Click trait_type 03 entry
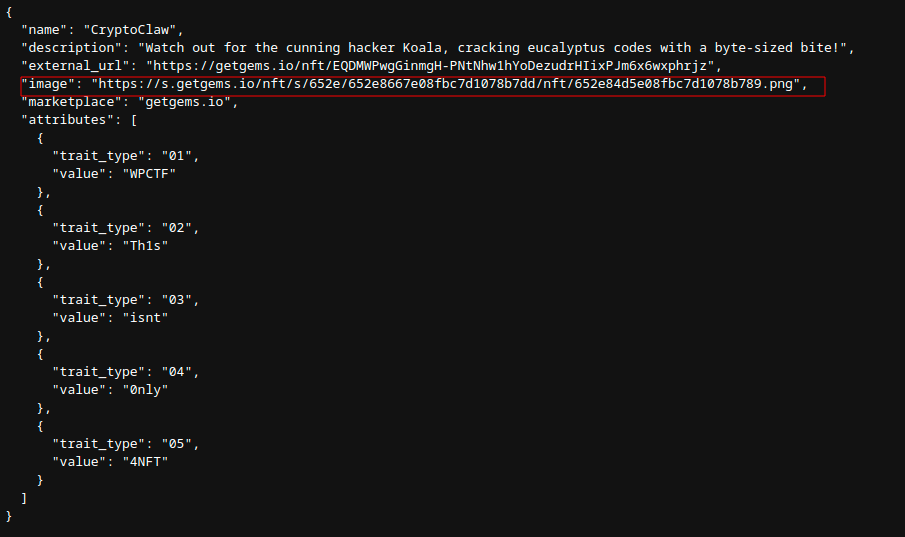This screenshot has width=905, height=537. coord(126,300)
